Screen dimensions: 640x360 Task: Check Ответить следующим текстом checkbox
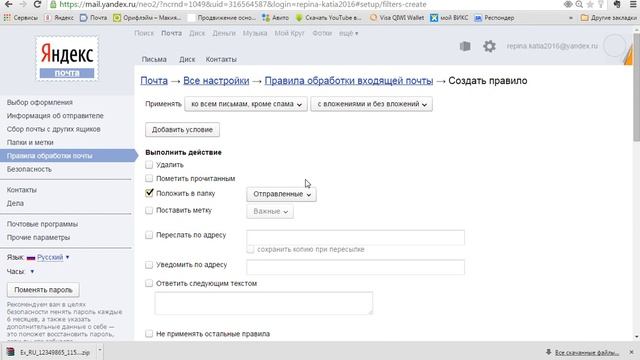pos(149,283)
